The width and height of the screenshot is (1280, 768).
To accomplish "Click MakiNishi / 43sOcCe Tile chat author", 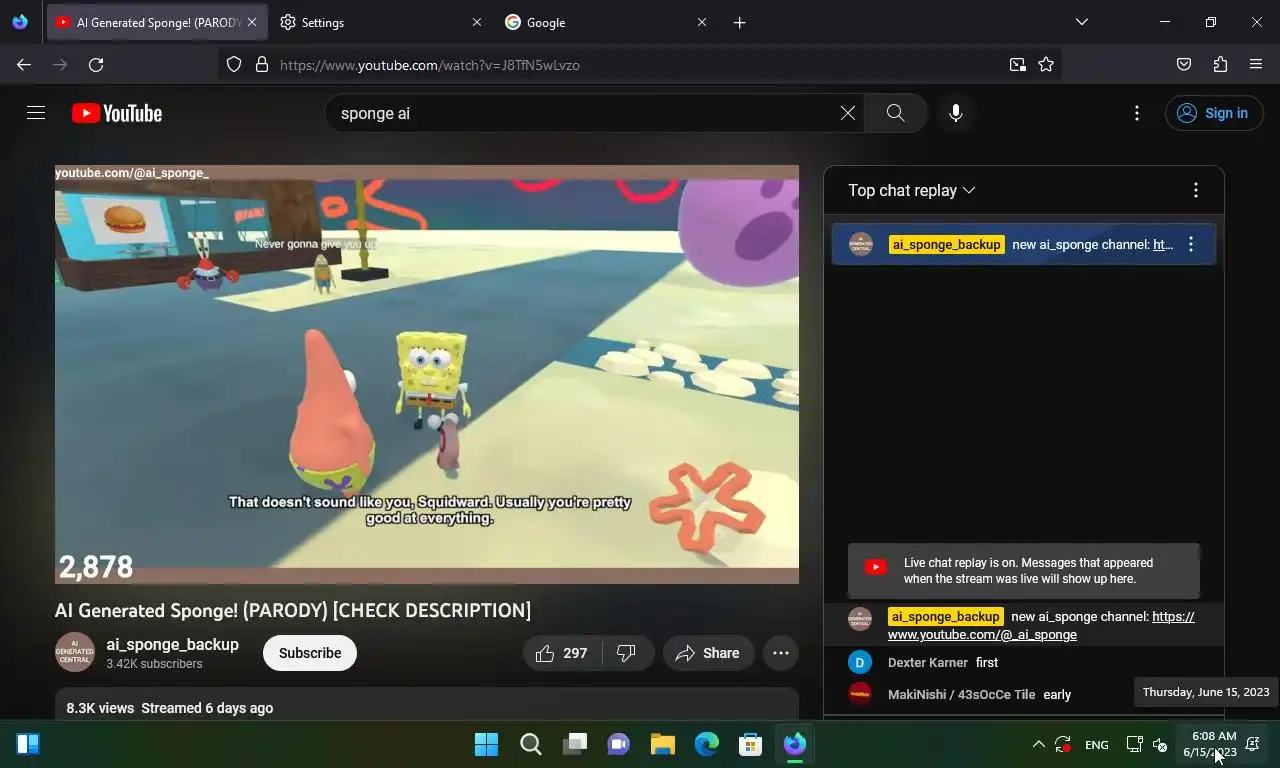I will [x=962, y=694].
